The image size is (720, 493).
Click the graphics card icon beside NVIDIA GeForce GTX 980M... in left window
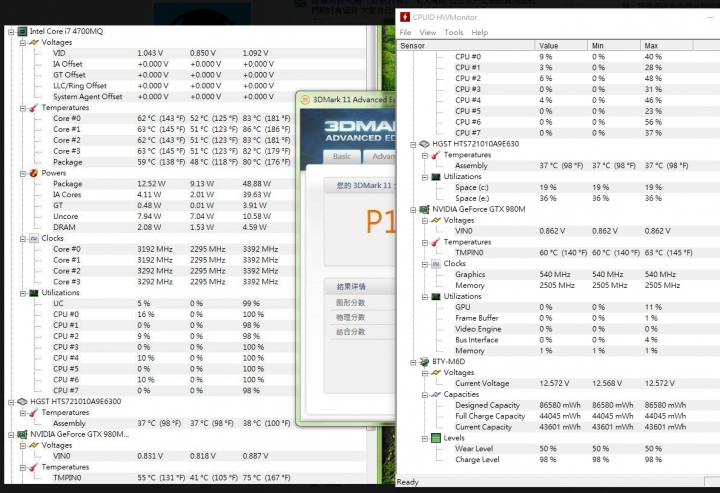22,434
